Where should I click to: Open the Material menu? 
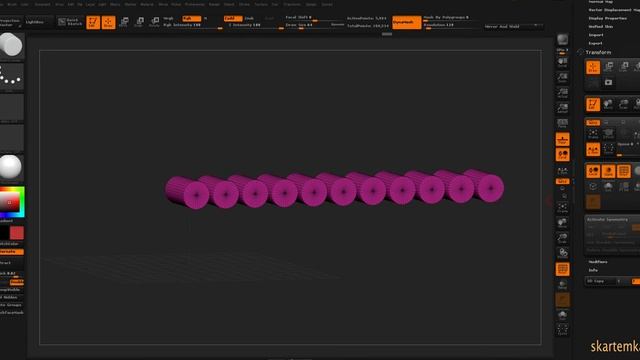pos(147,4)
